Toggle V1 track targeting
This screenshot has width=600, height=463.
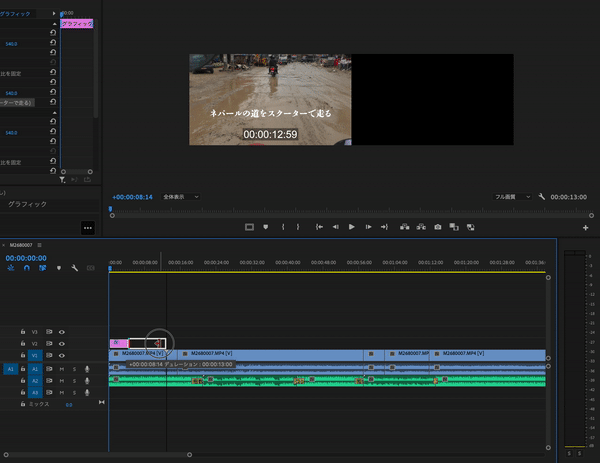(x=35, y=355)
